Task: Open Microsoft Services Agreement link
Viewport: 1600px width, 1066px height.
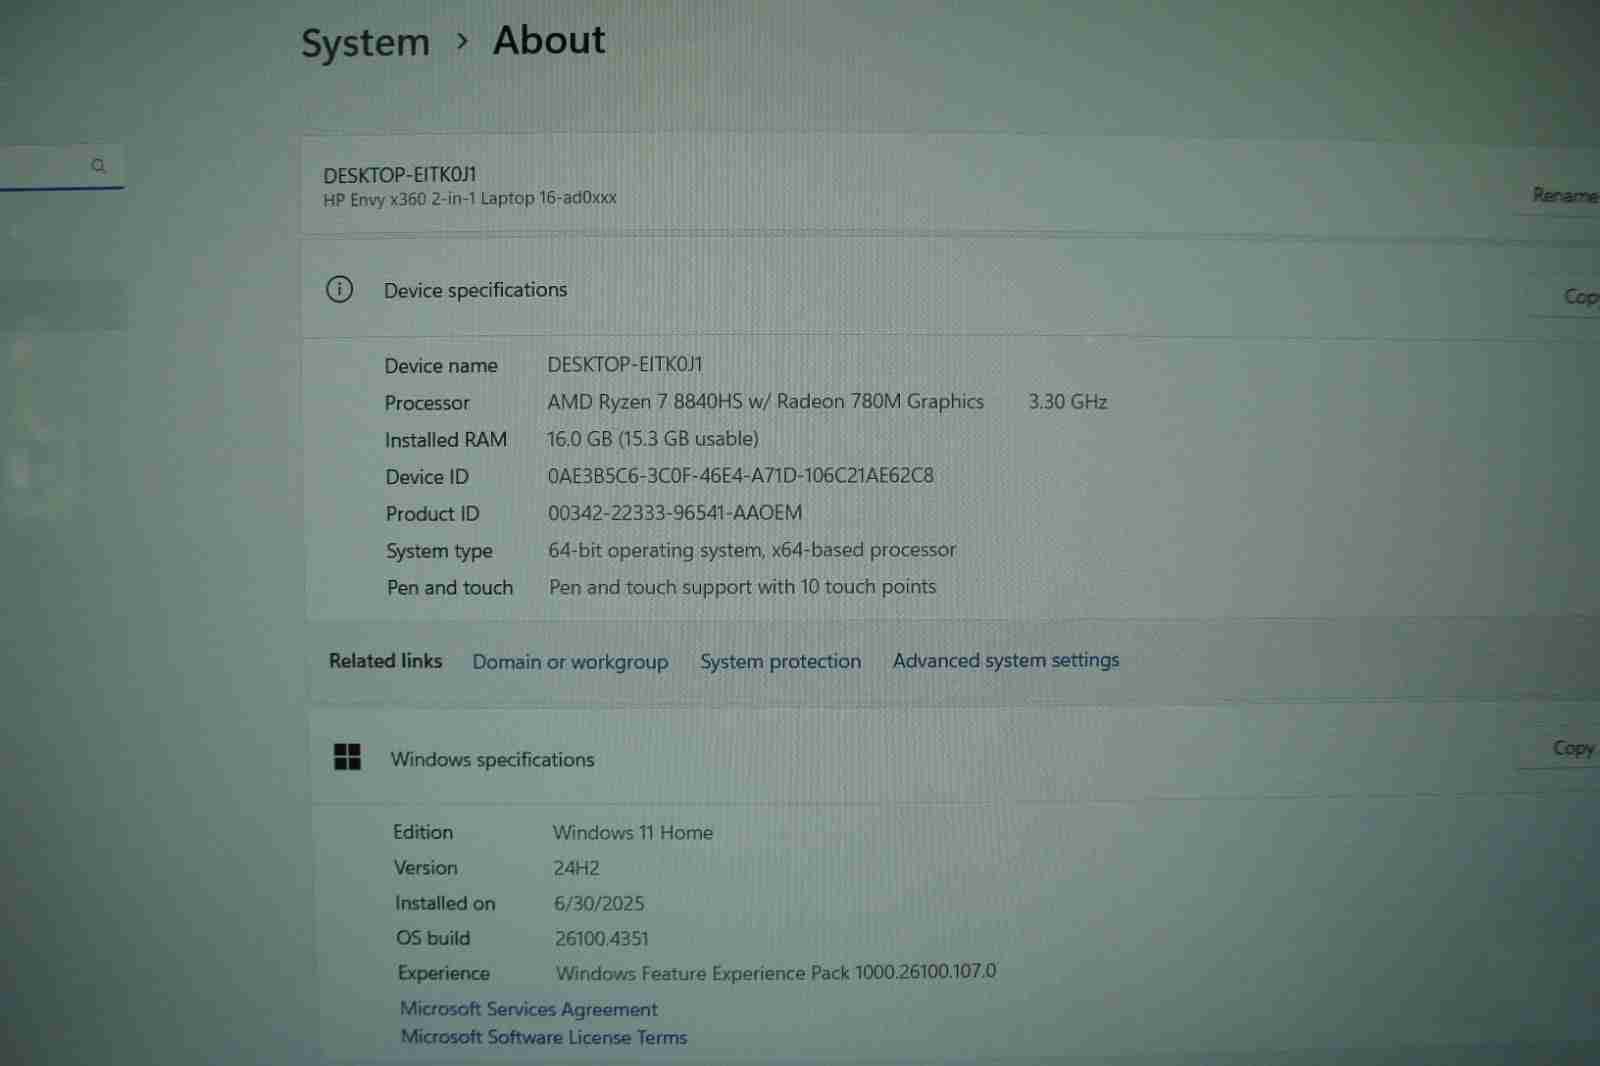Action: pyautogui.click(x=529, y=1009)
